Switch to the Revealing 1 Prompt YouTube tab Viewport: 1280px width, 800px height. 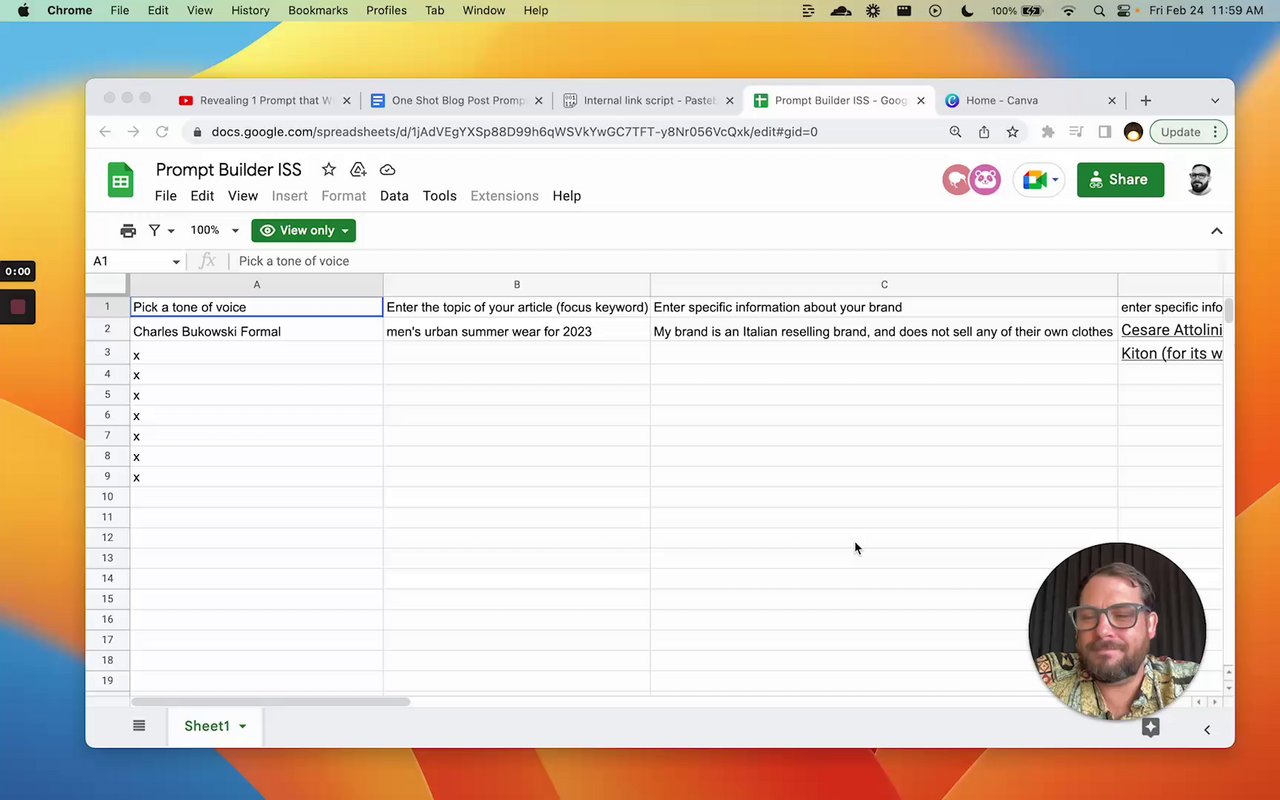(264, 100)
